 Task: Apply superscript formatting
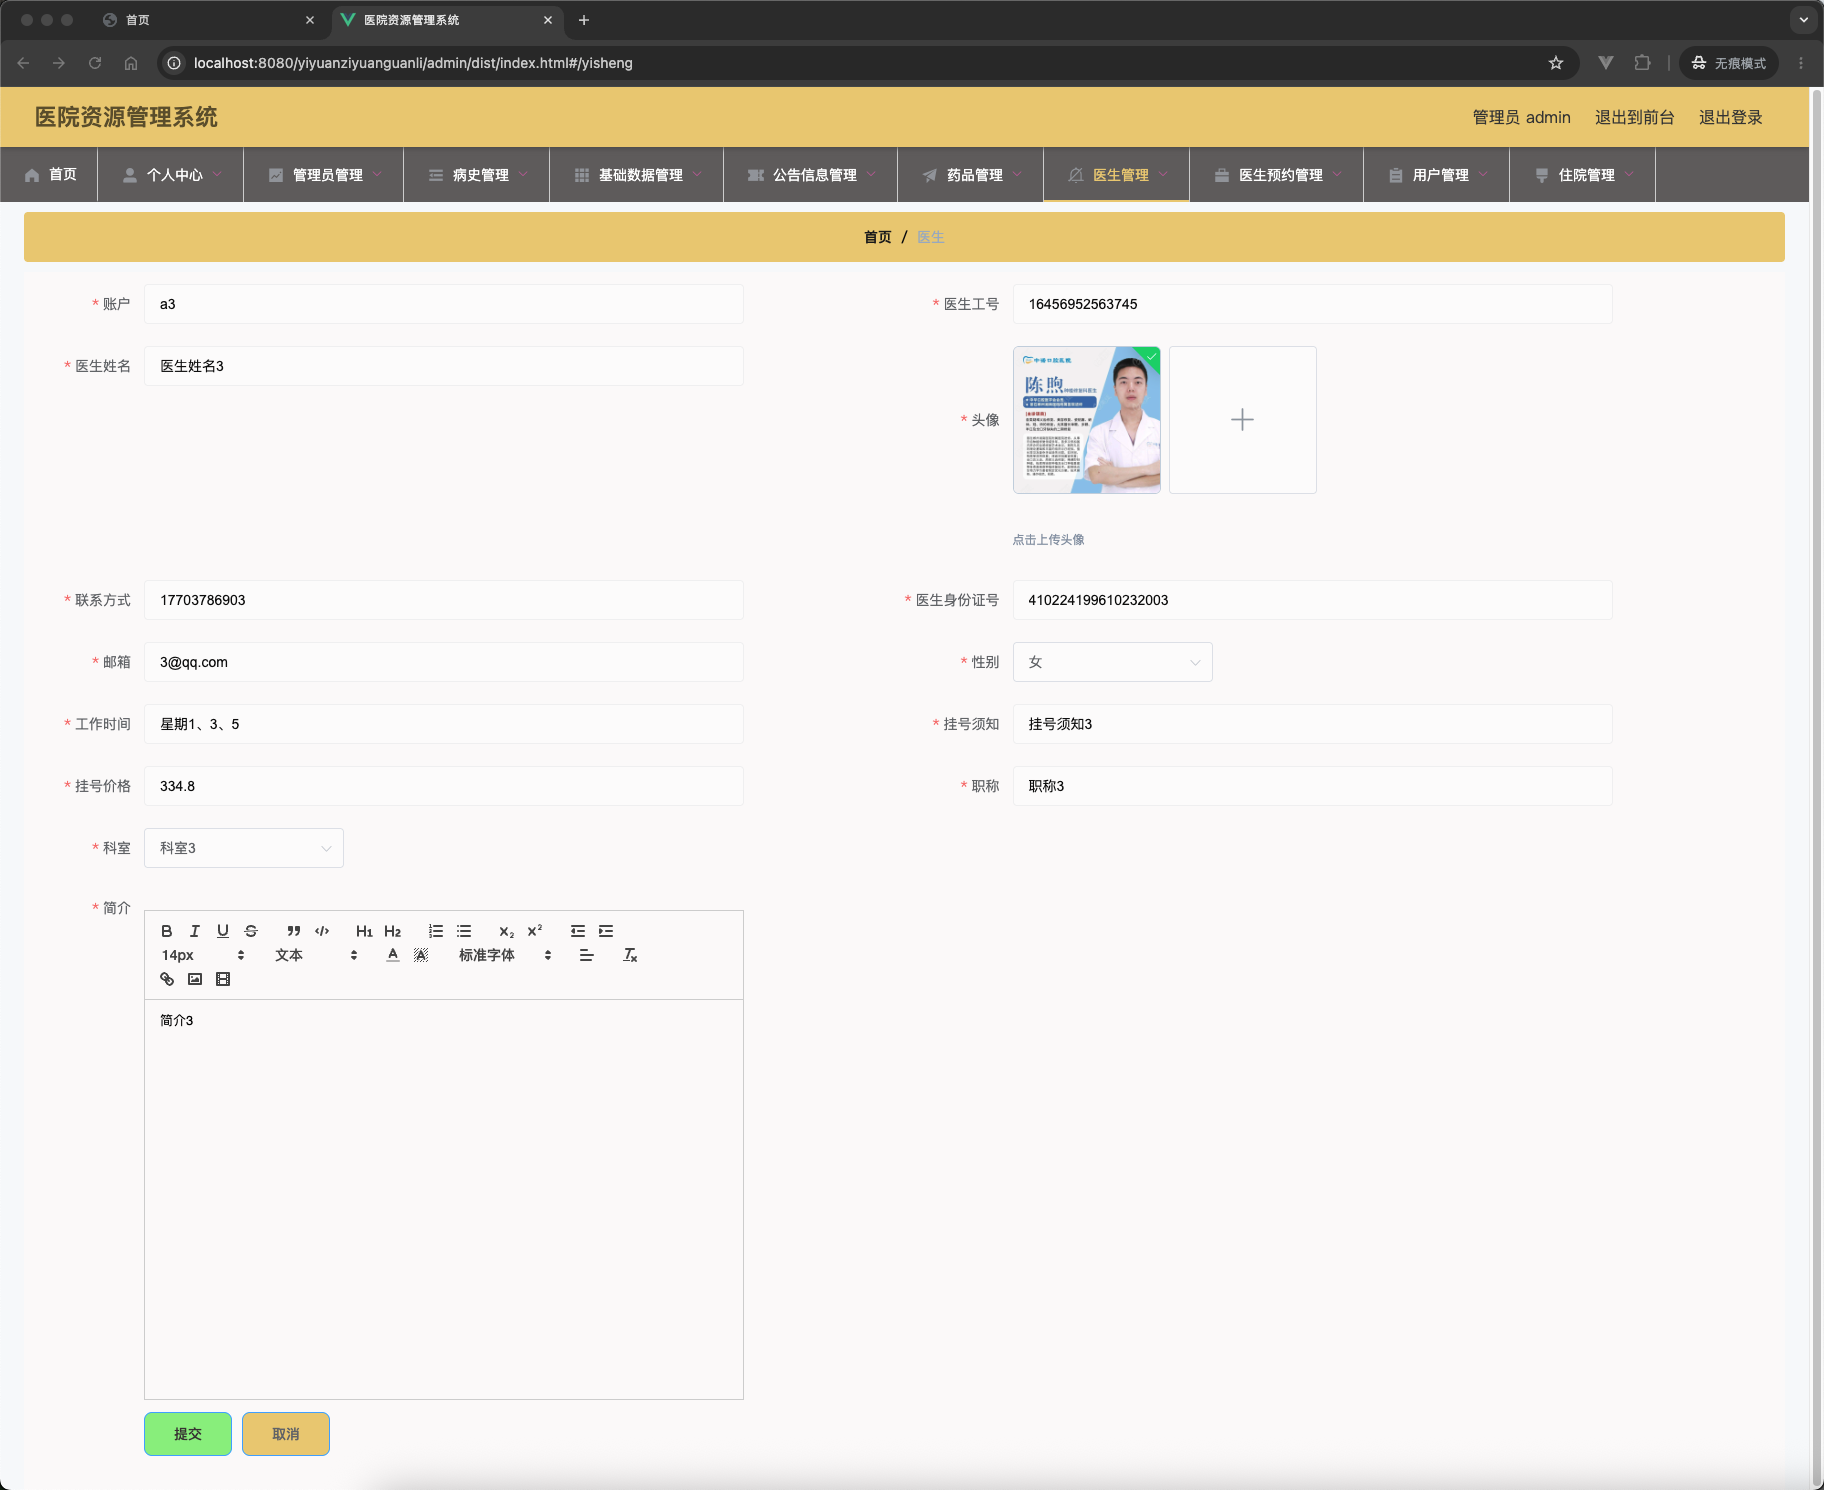coord(535,931)
